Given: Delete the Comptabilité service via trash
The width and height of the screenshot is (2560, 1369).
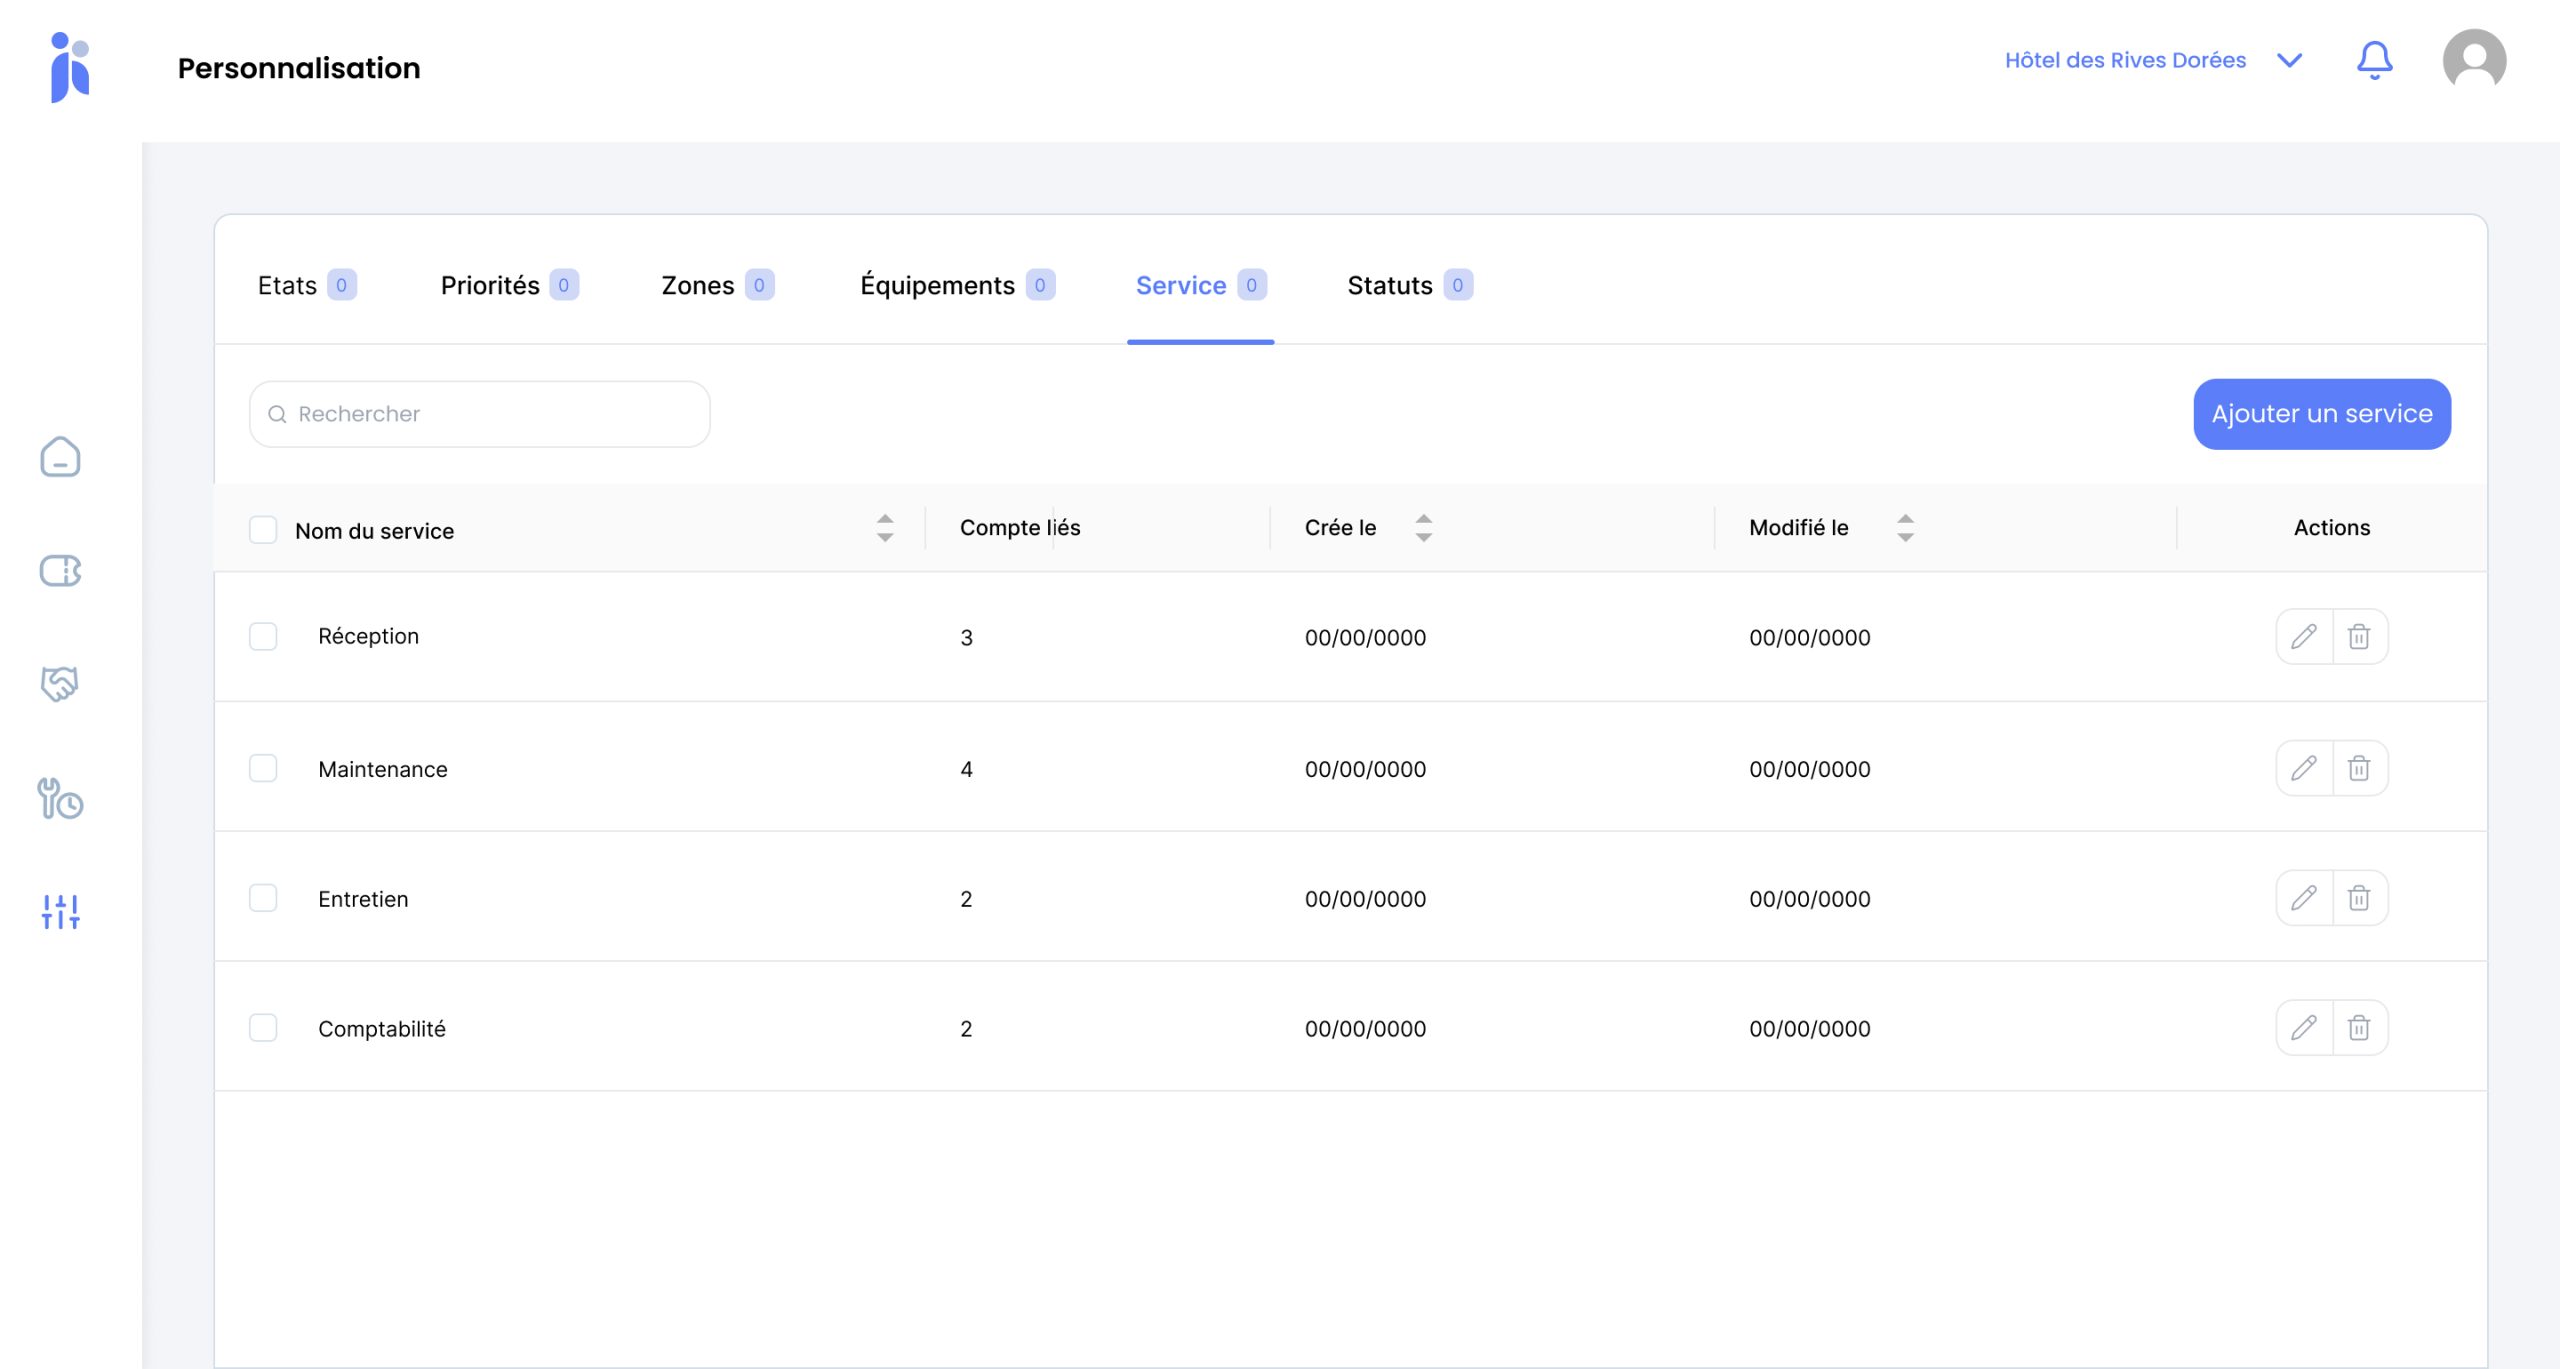Looking at the screenshot, I should pos(2359,1028).
